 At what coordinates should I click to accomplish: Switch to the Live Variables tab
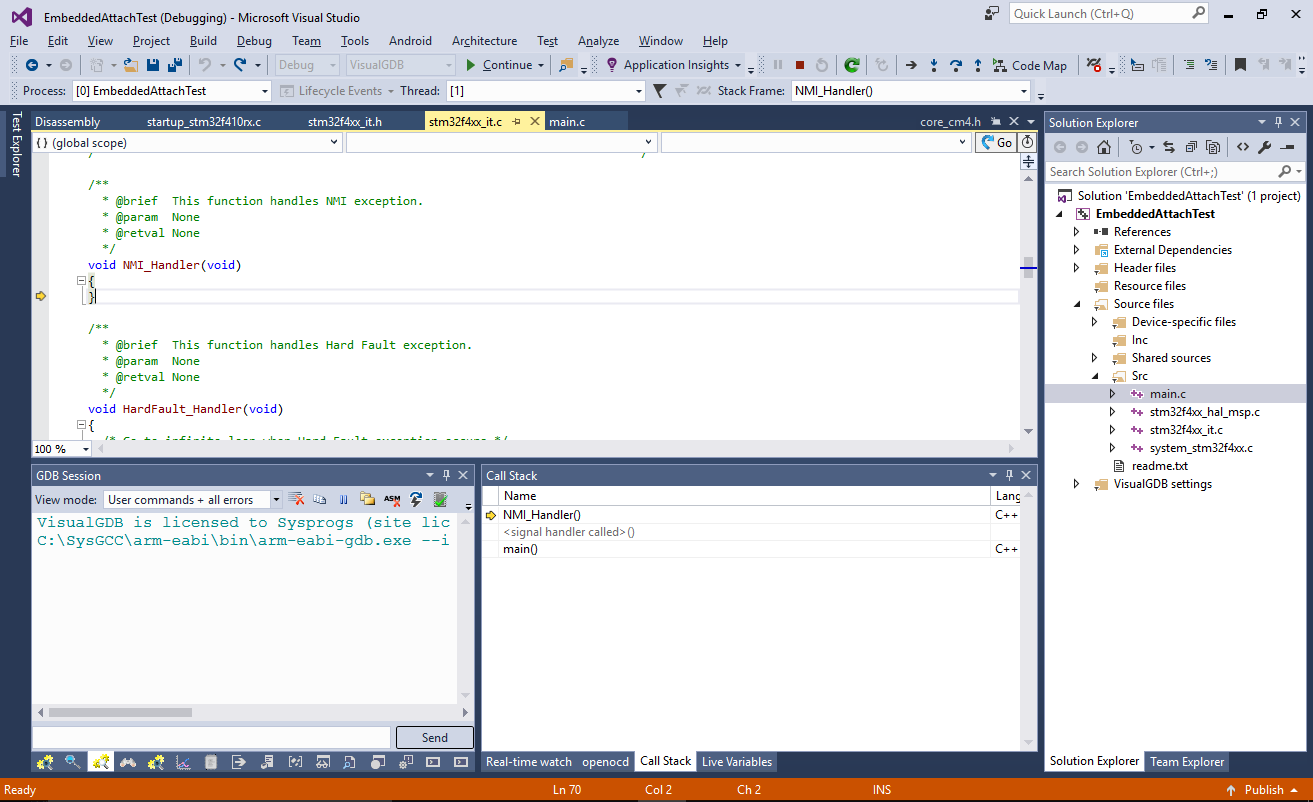click(x=736, y=762)
